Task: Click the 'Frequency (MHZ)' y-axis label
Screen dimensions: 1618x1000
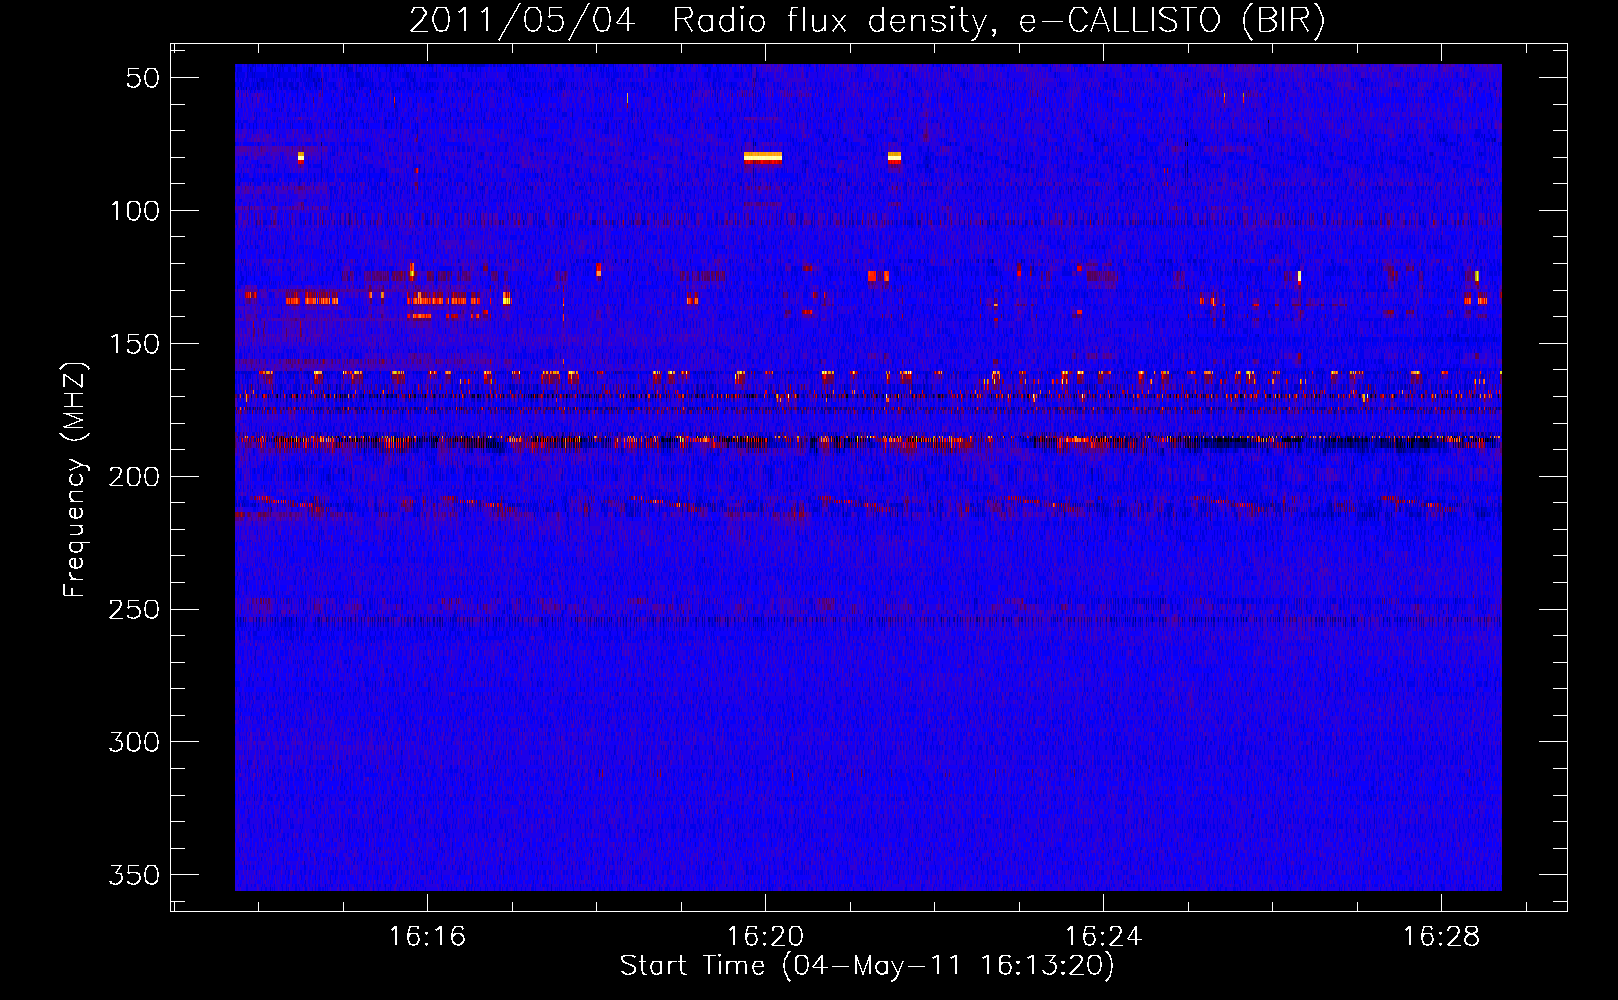Action: (75, 479)
